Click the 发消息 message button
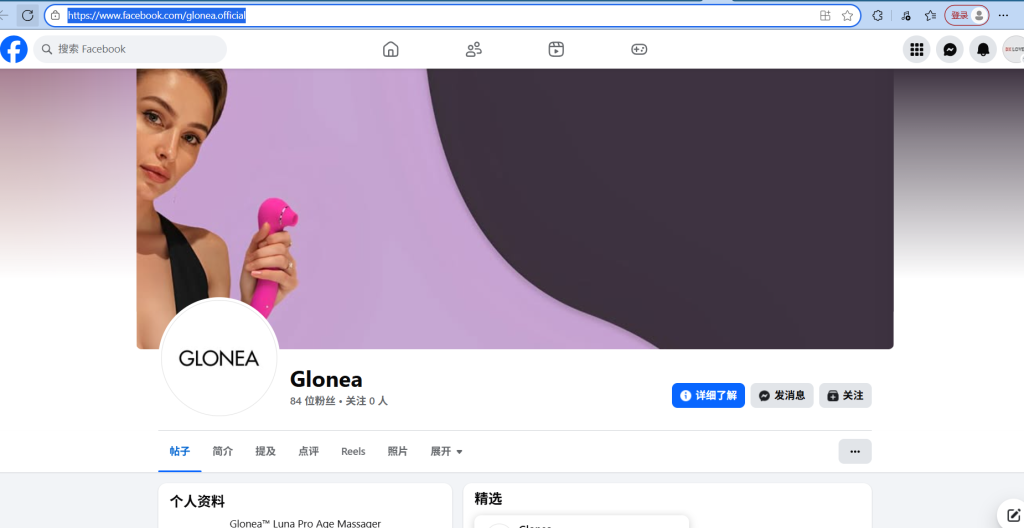 (x=782, y=395)
